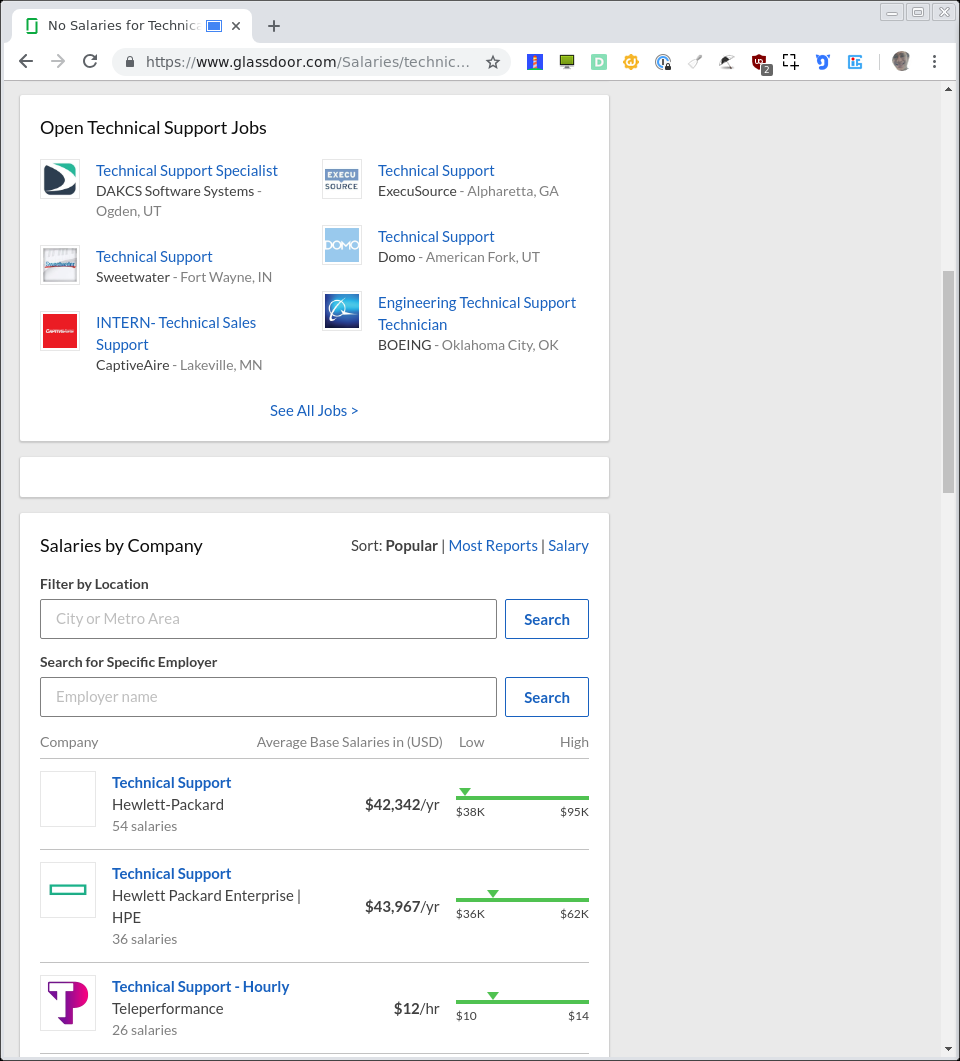Close the No Salaries browser tab
The height and width of the screenshot is (1061, 960).
coord(236,26)
